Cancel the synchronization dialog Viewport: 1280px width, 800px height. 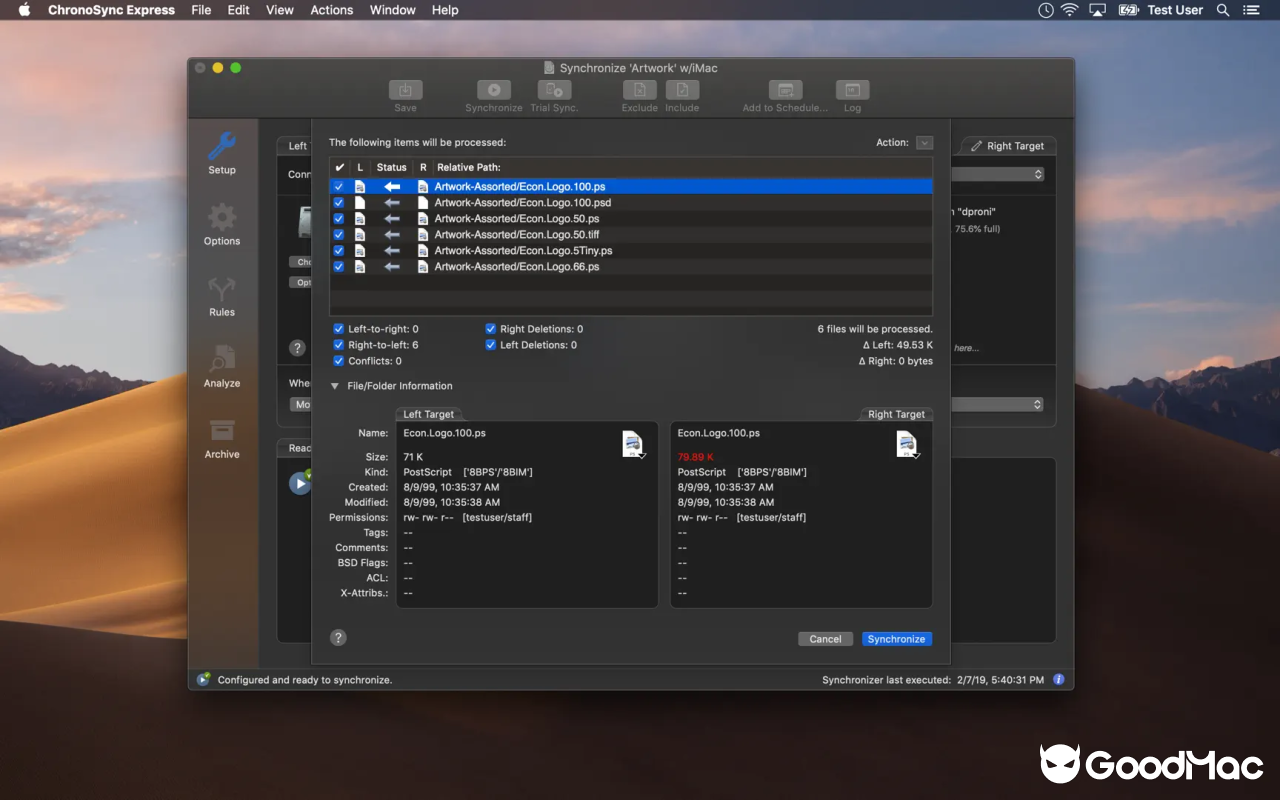(x=825, y=638)
